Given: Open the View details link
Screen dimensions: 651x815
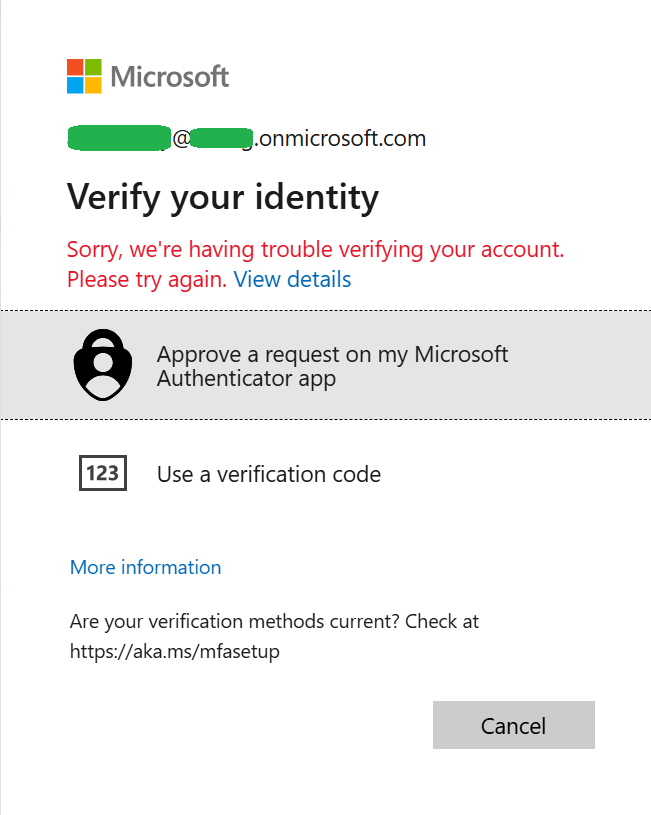Looking at the screenshot, I should [x=292, y=279].
